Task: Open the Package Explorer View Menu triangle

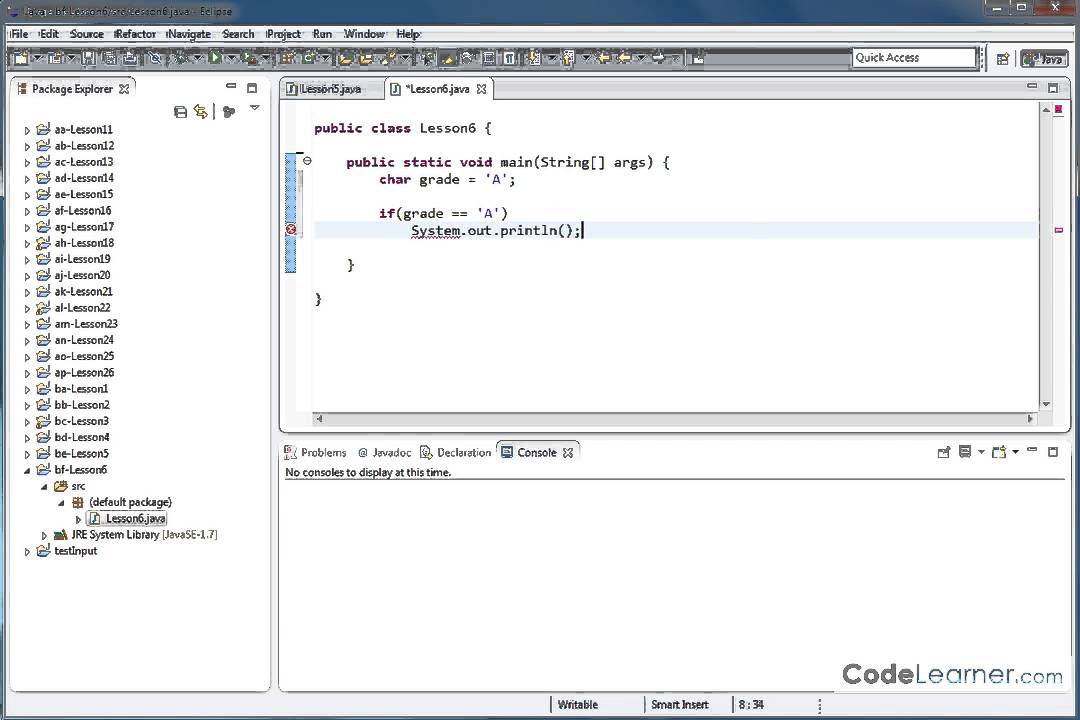Action: (x=254, y=108)
